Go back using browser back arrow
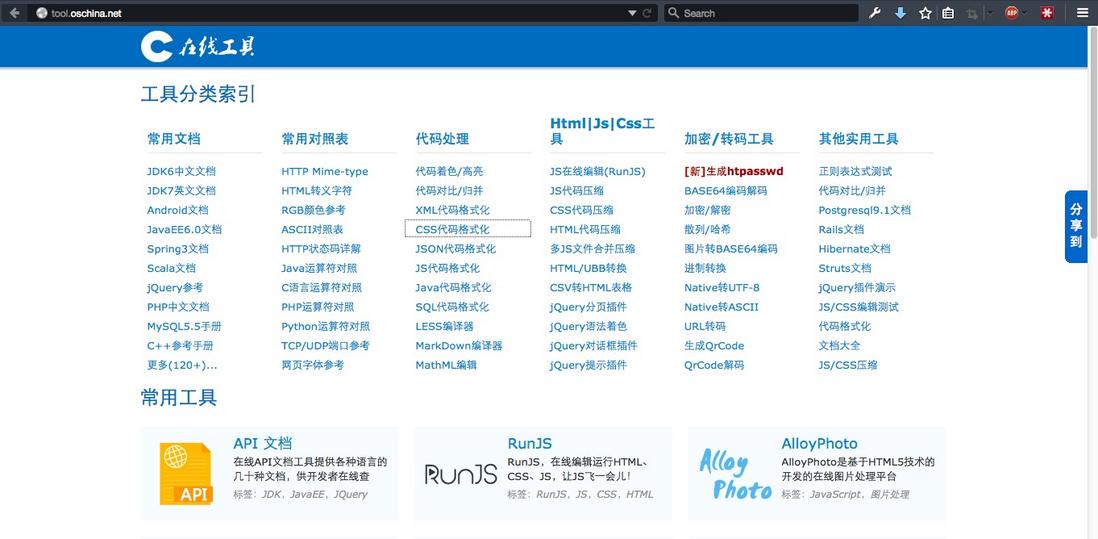Screen dimensions: 1098x539 tap(14, 13)
